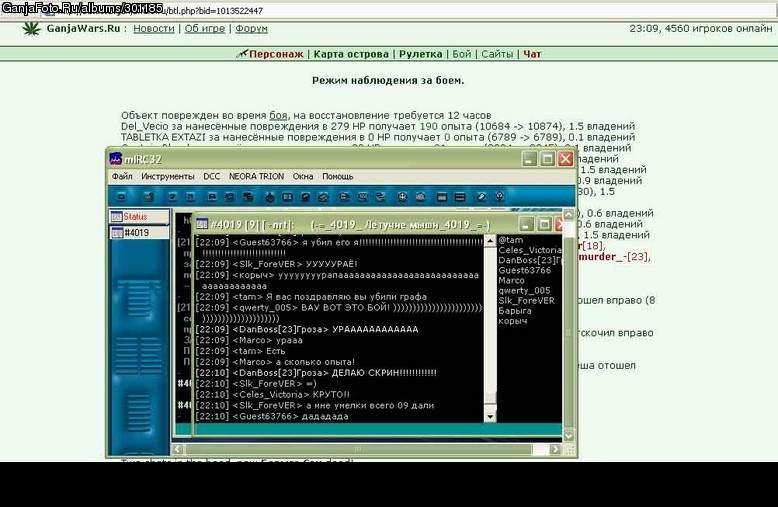Click the sixth mIRC toolbar icon
The height and width of the screenshot is (507, 778).
229,197
